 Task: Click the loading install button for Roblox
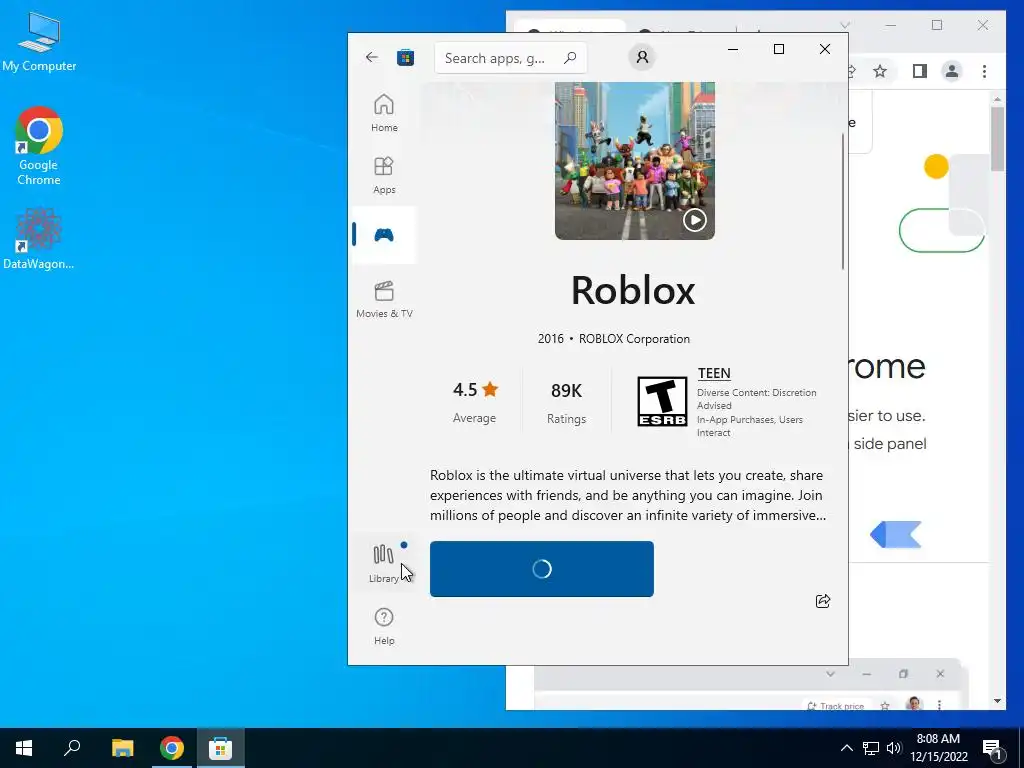click(541, 569)
